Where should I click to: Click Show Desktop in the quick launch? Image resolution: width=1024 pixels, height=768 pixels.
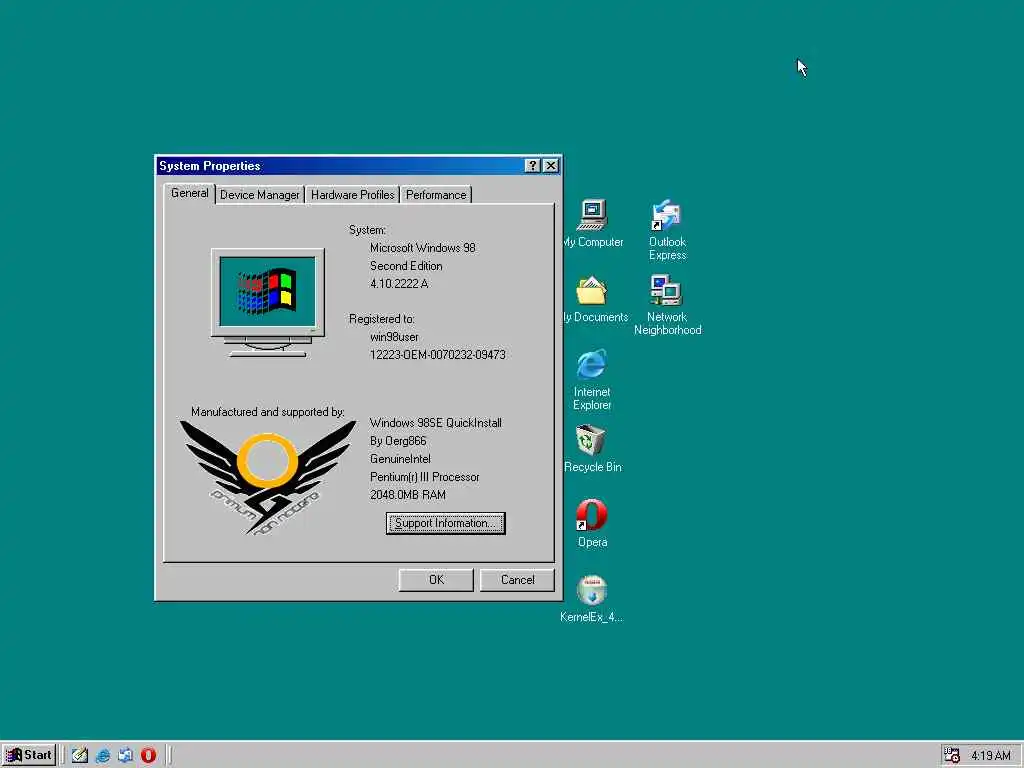(x=80, y=755)
